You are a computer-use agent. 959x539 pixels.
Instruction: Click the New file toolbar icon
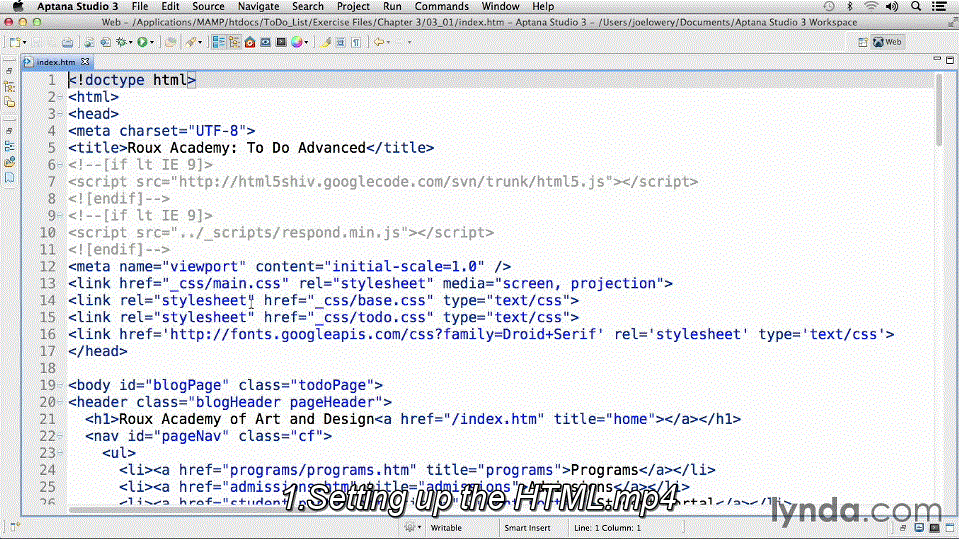point(14,42)
